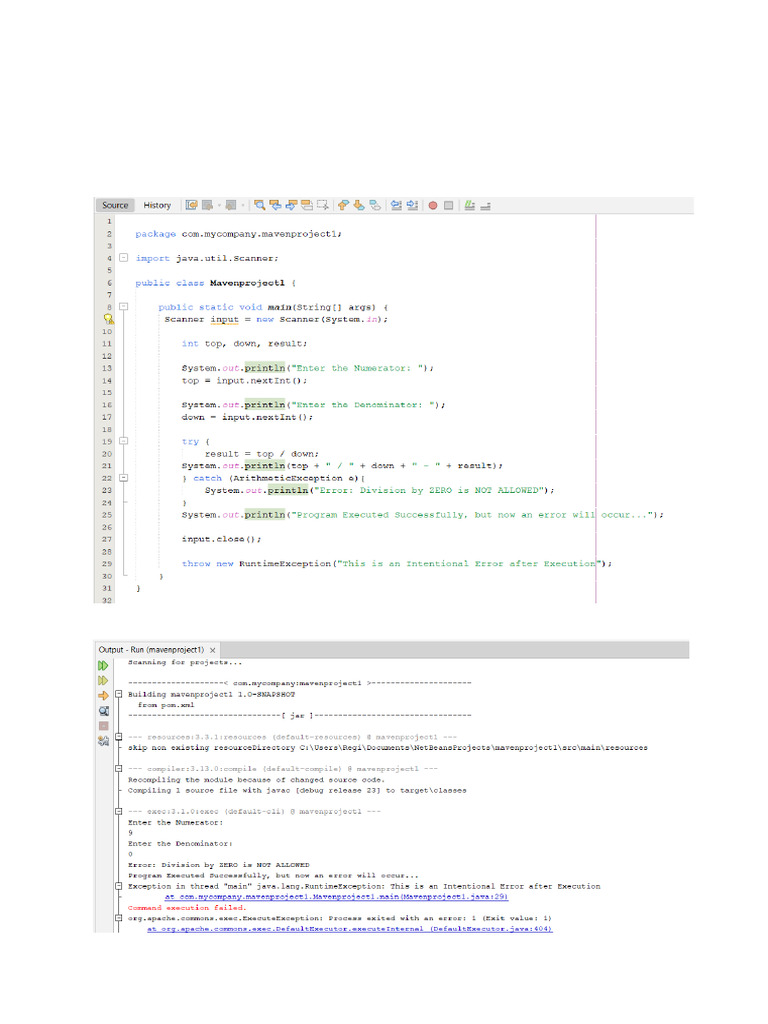Switch to the History tab
This screenshot has height=1024, width=768.
(157, 205)
